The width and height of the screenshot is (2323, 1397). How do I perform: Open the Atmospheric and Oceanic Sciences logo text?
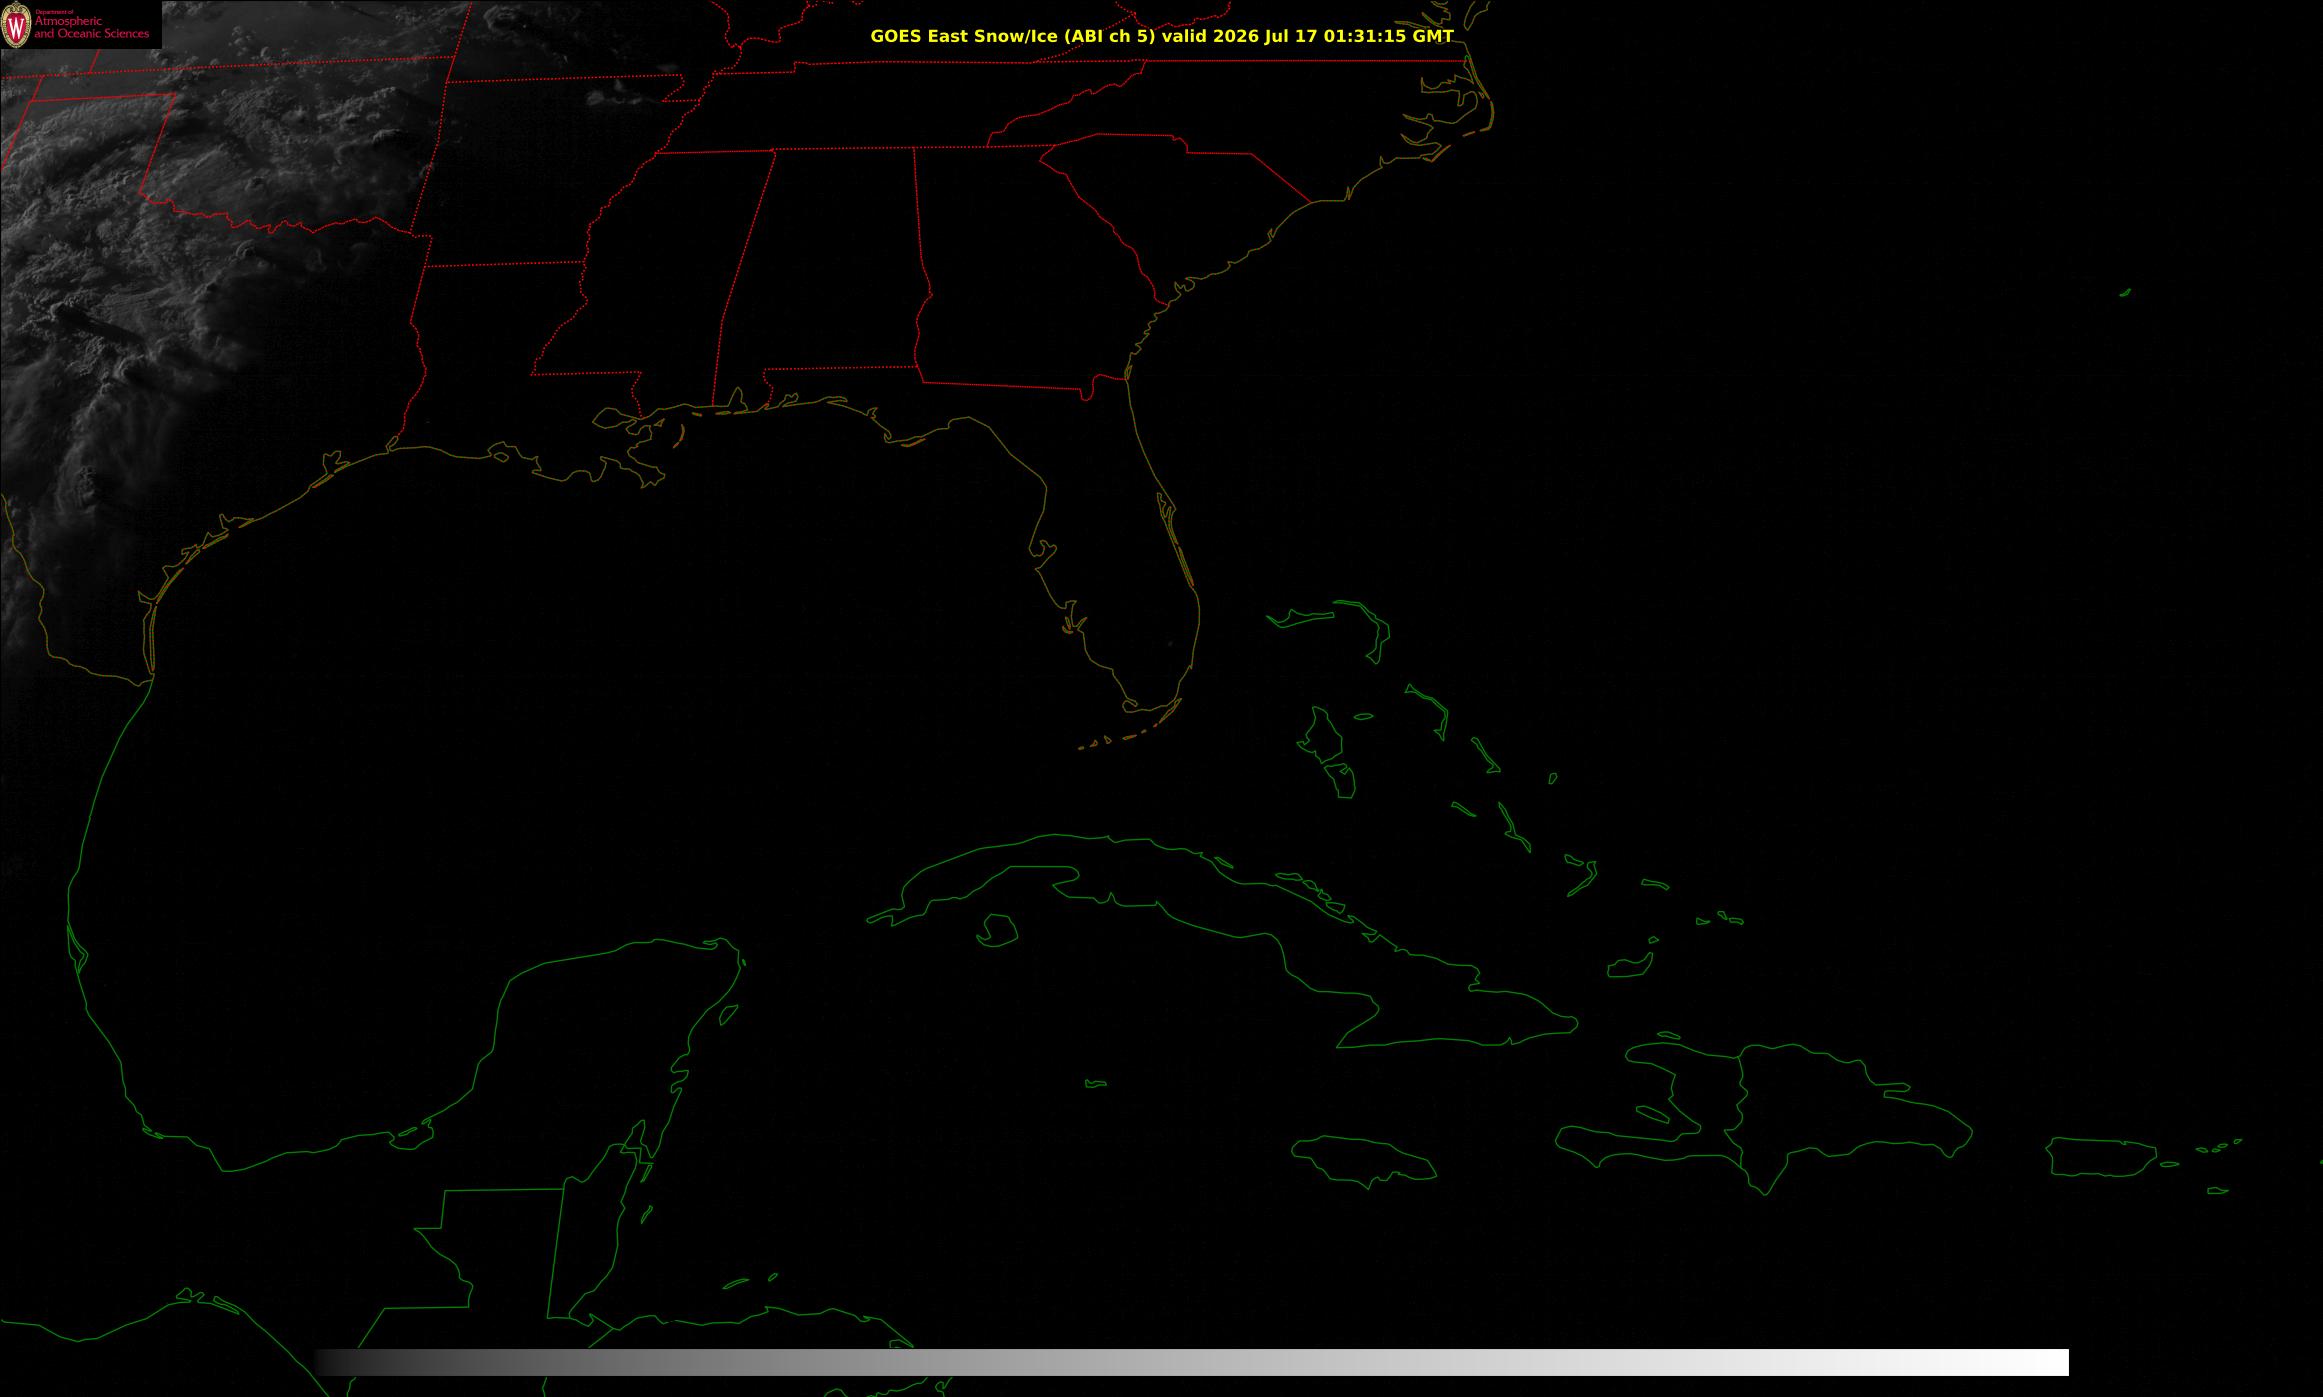(x=91, y=27)
